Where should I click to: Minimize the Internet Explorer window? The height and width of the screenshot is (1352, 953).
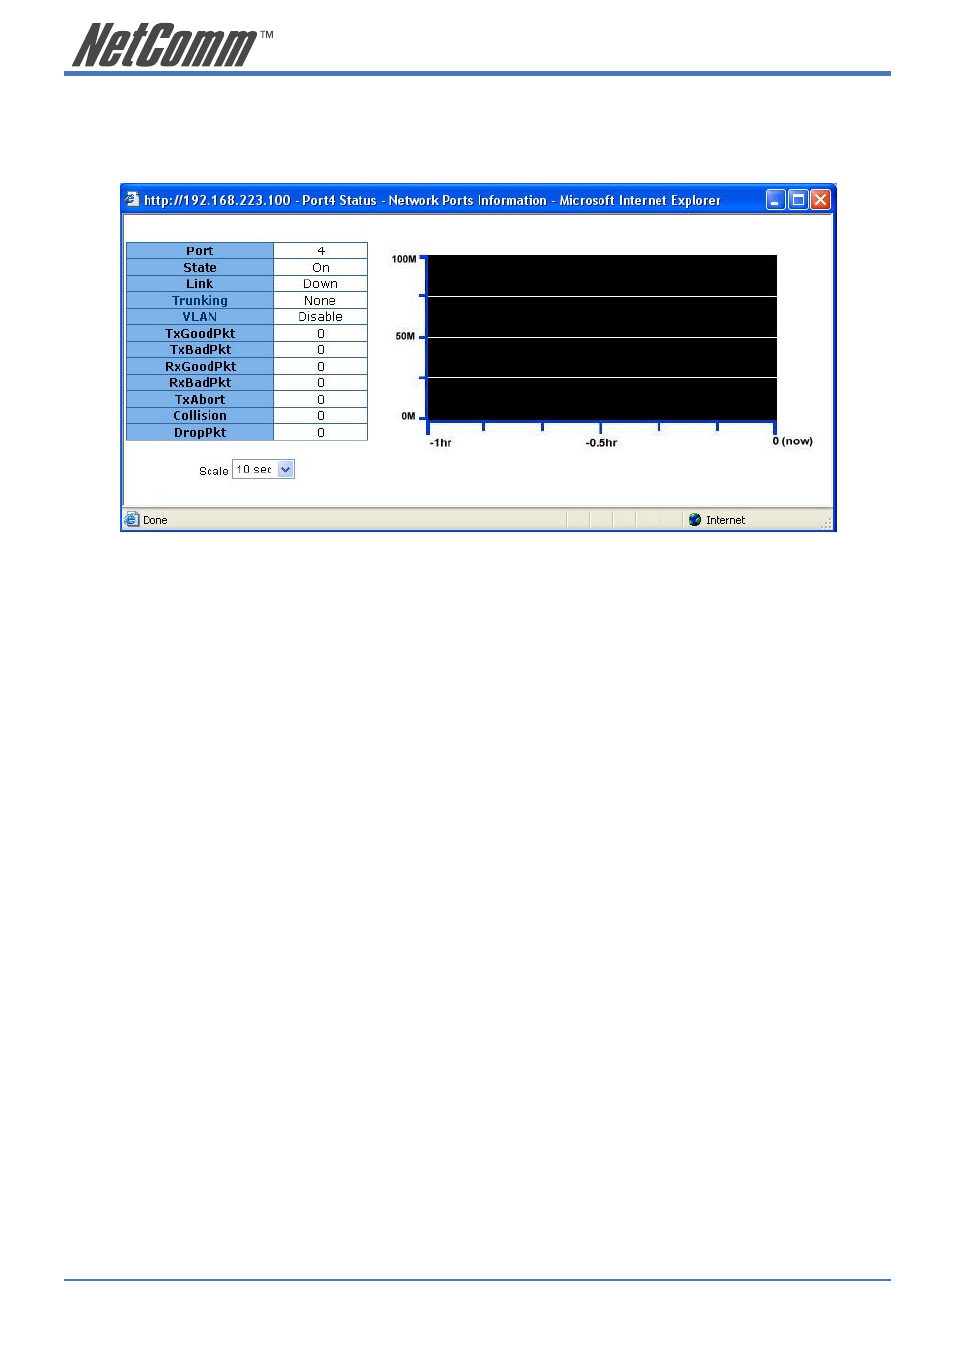(x=776, y=200)
